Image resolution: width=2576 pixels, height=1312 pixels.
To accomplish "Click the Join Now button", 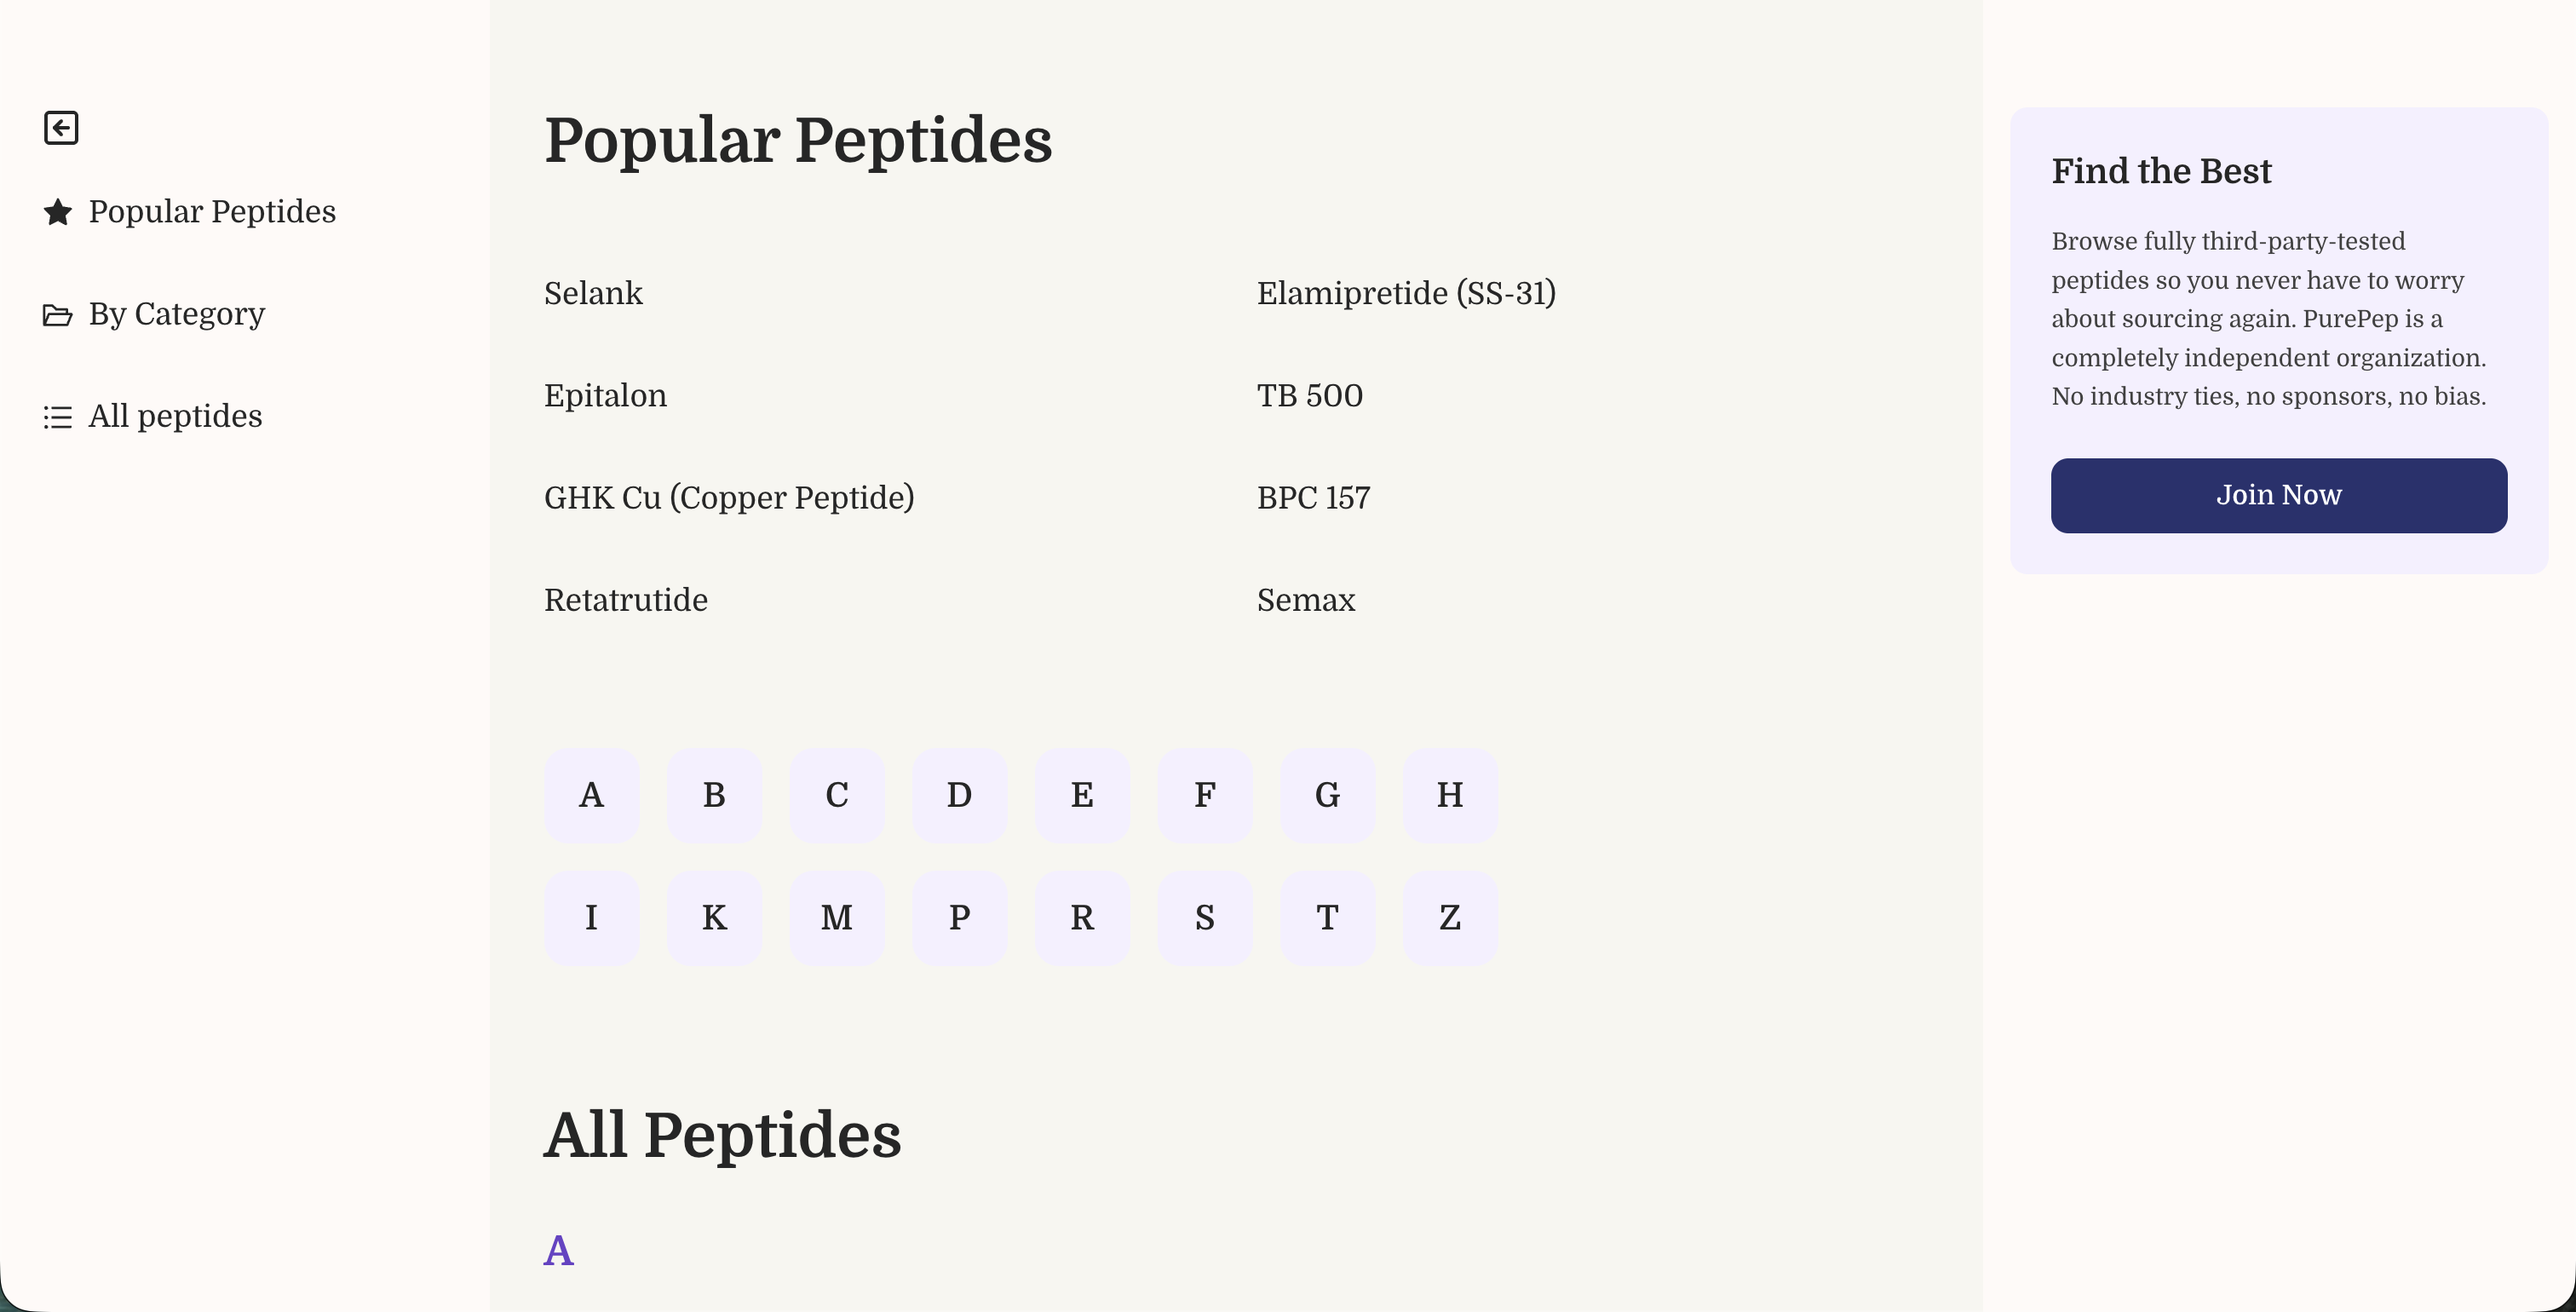I will tap(2279, 495).
